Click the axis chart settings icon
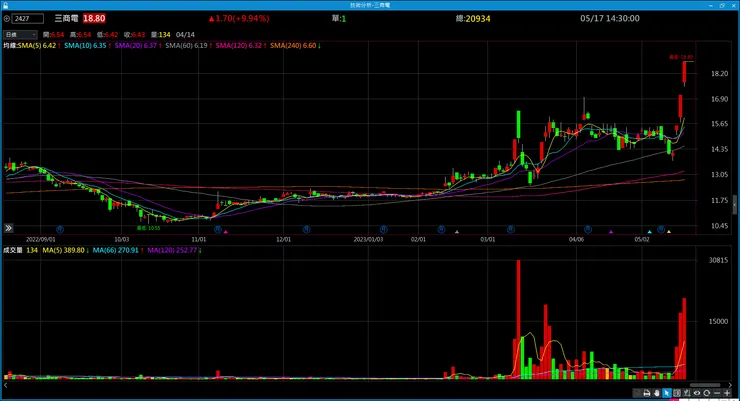Image resolution: width=740 pixels, height=401 pixels. 686,393
